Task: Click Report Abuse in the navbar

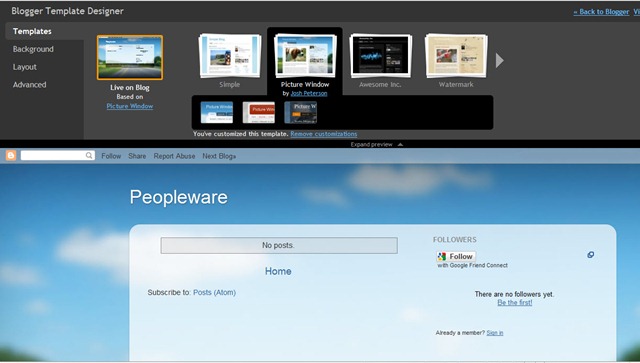Action: coord(174,156)
